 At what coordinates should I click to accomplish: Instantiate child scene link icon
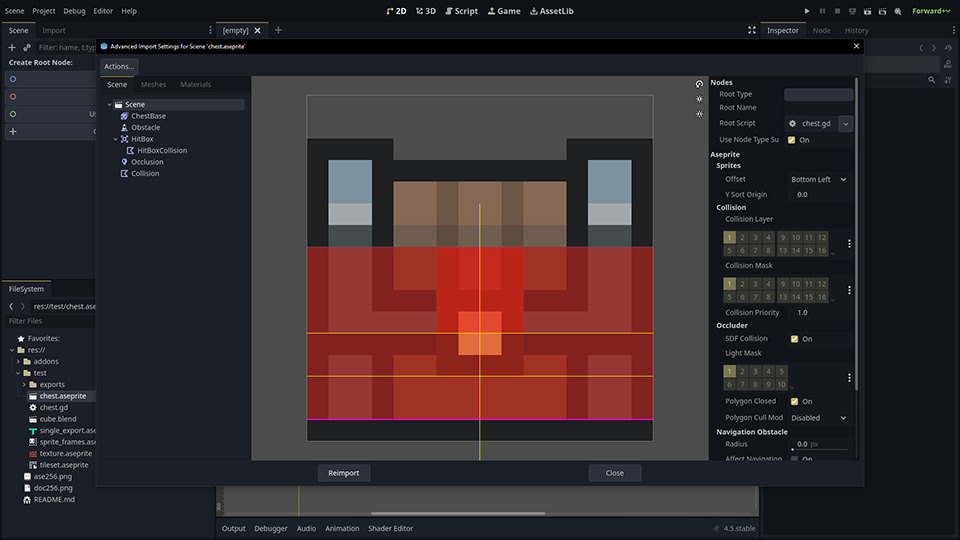click(x=27, y=47)
